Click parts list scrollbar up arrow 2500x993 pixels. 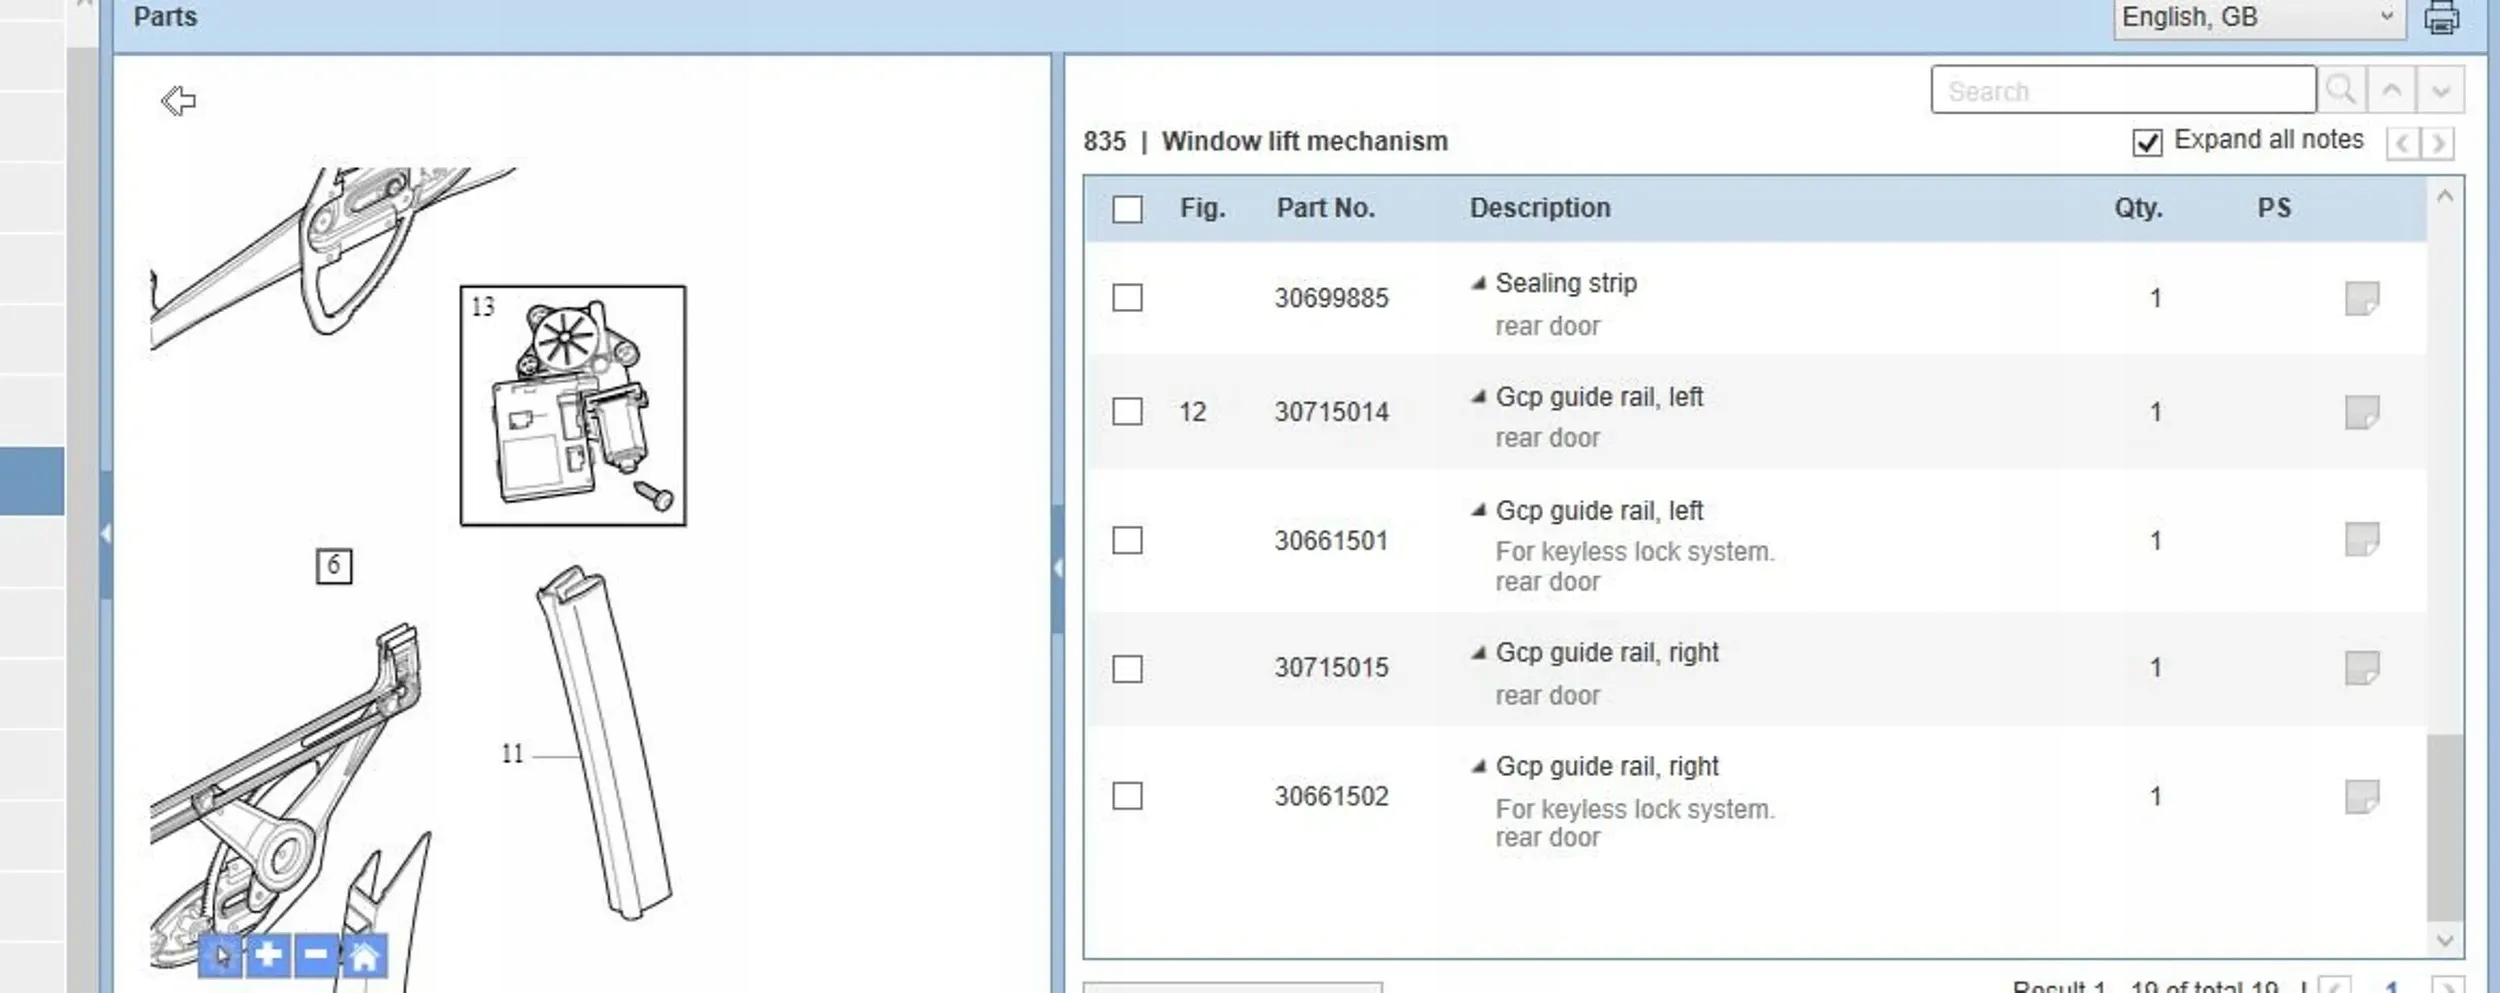coord(2444,197)
